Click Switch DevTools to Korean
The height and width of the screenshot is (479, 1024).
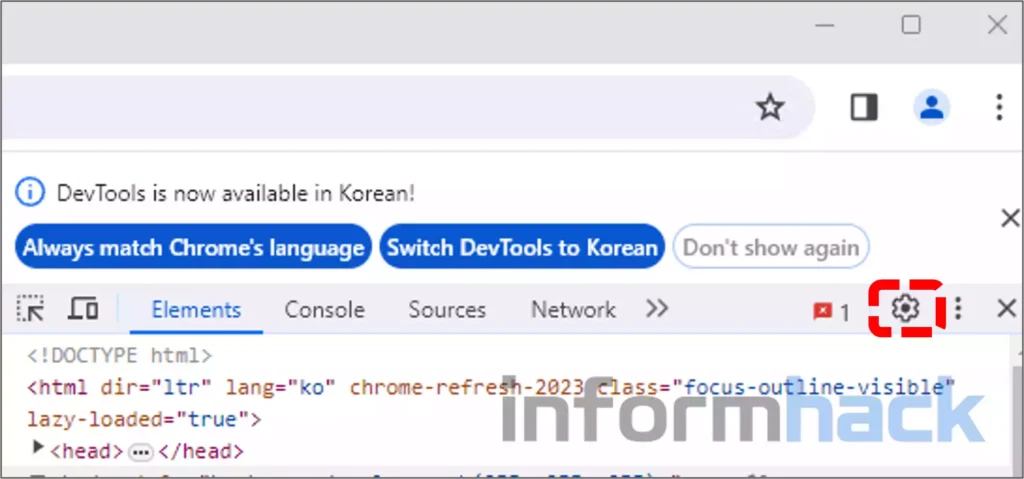click(x=522, y=247)
